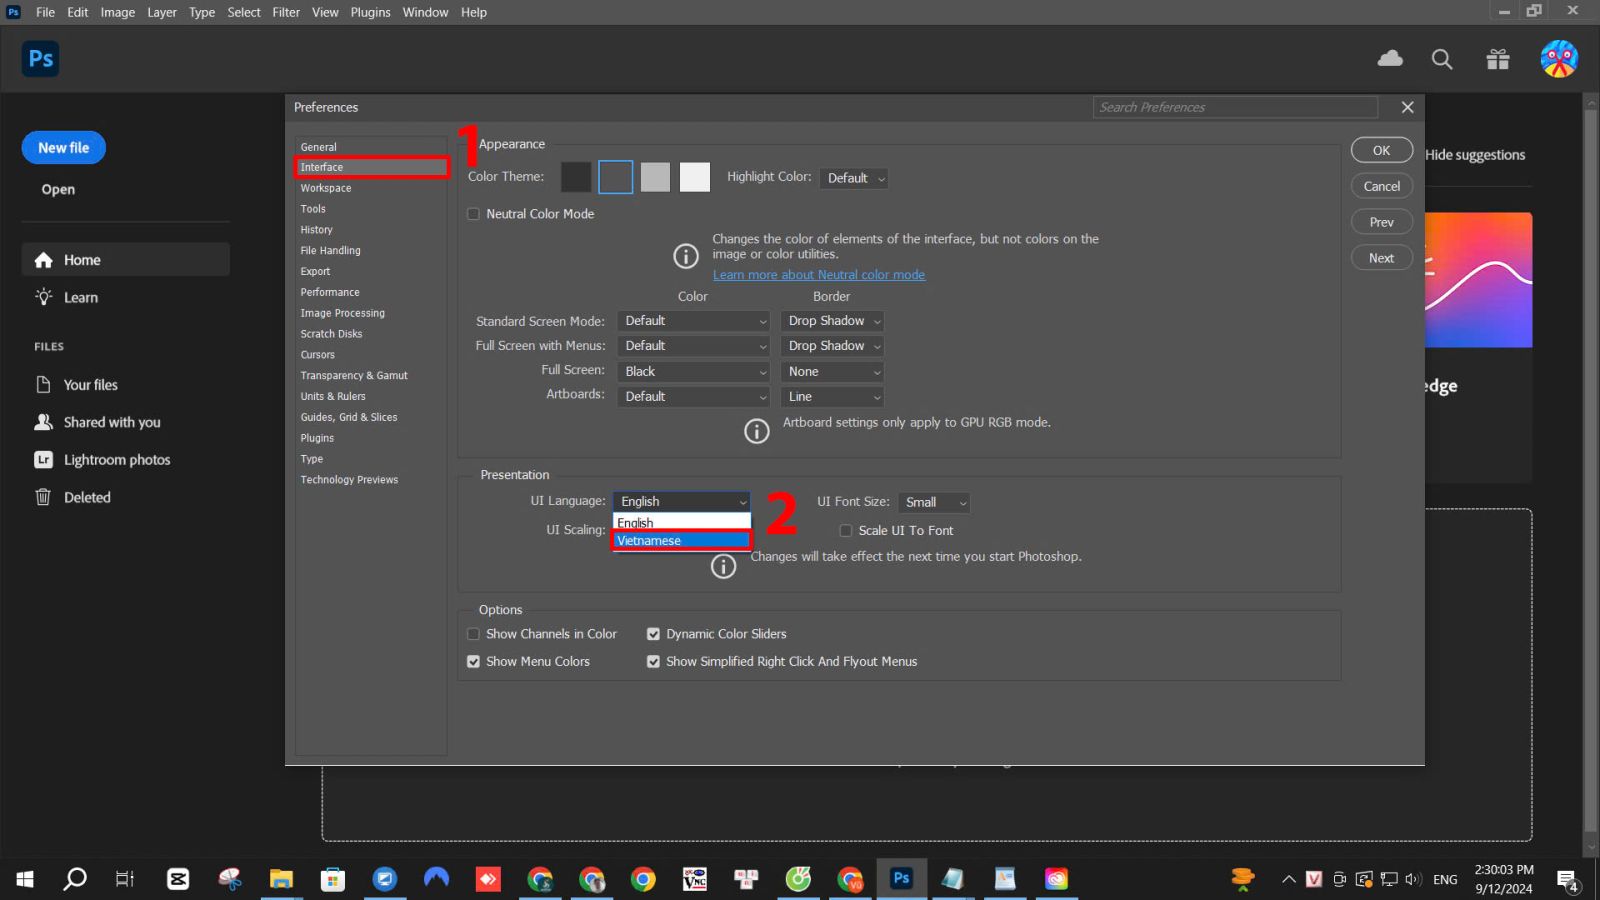The image size is (1600, 900).
Task: Choose Vietnamese in UI Language list
Action: point(681,541)
